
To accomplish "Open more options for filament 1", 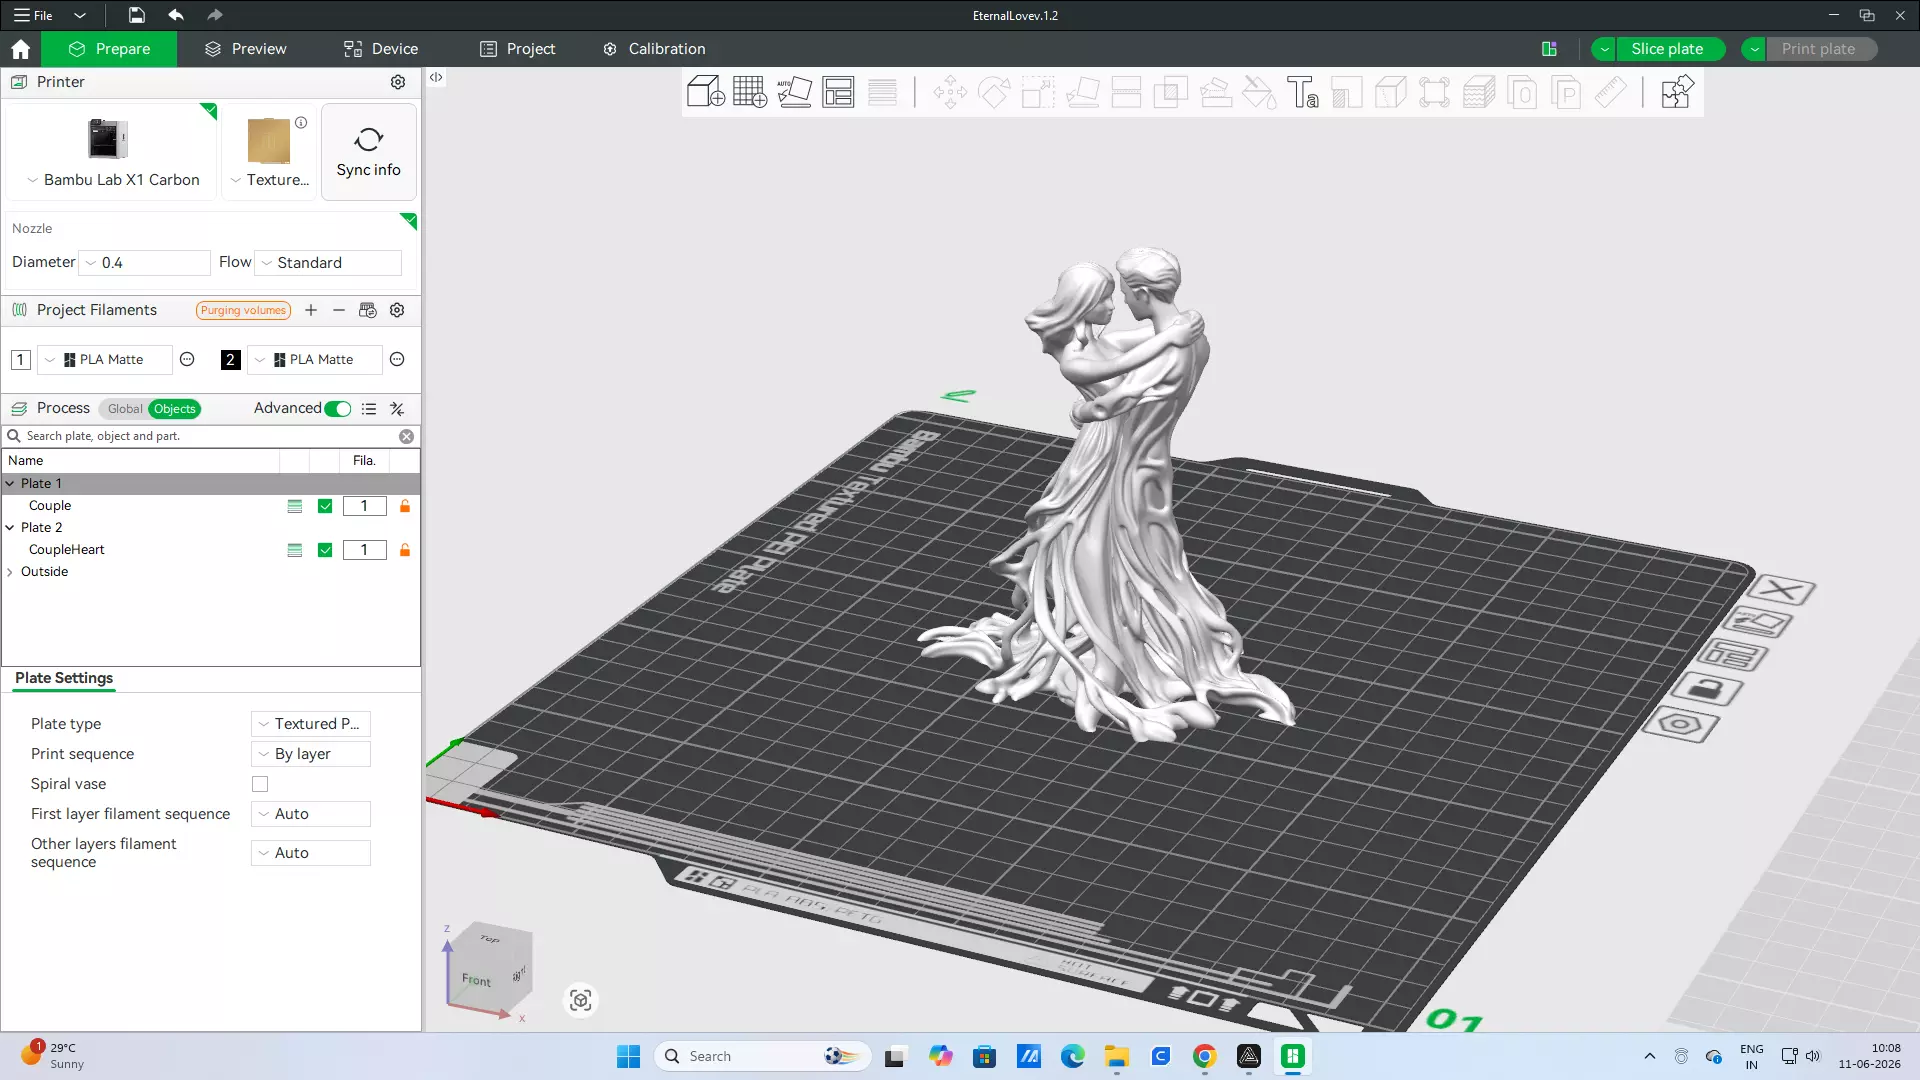I will [x=187, y=359].
